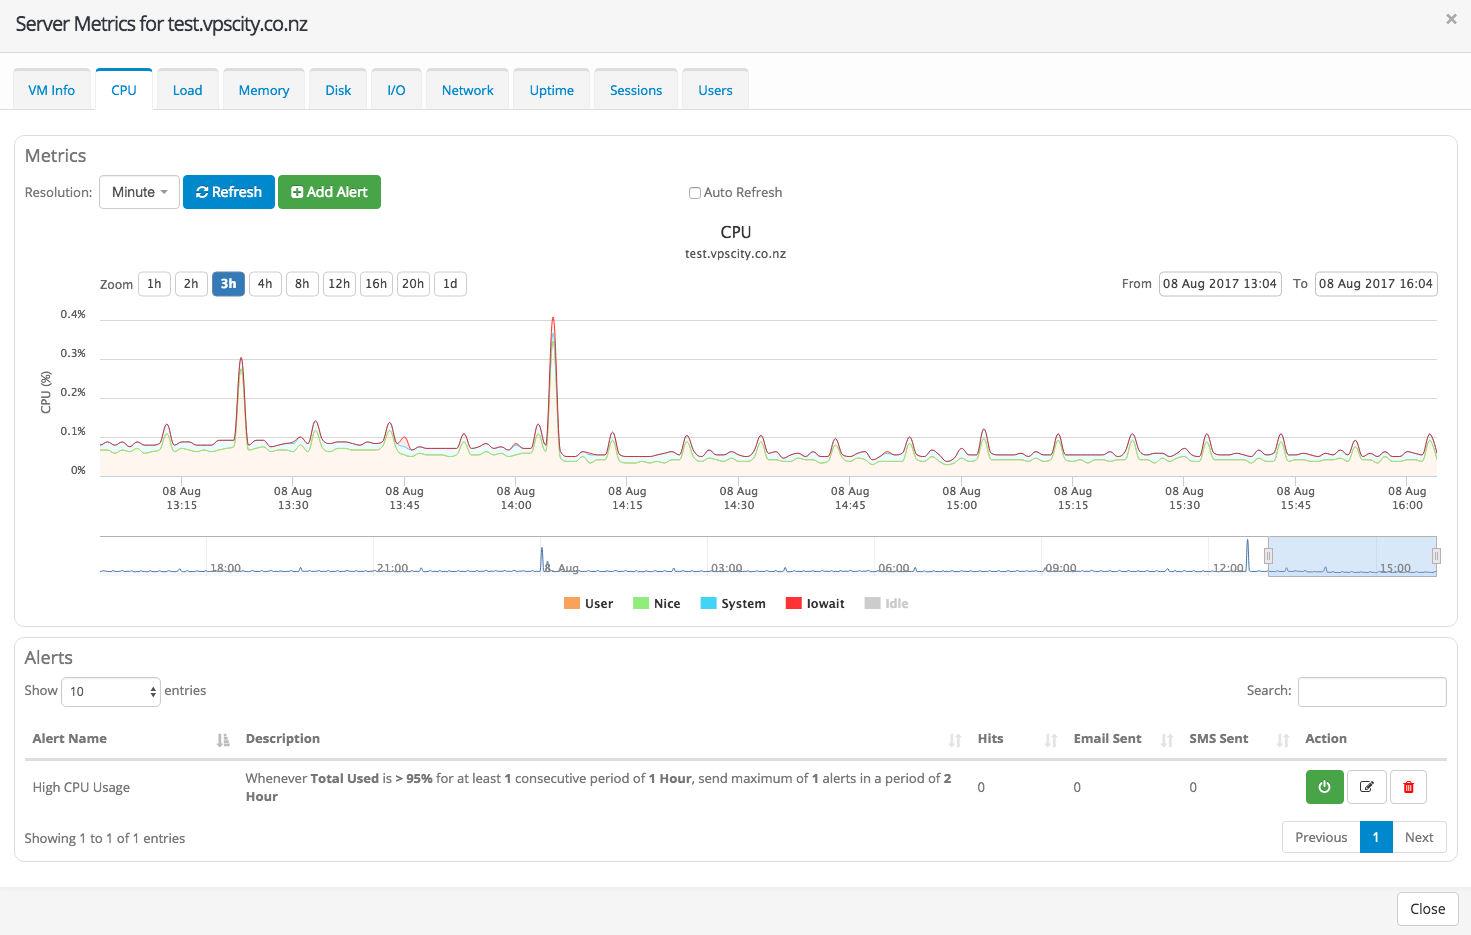
Task: Sort the alerts table by Hits column
Action: 1050,740
